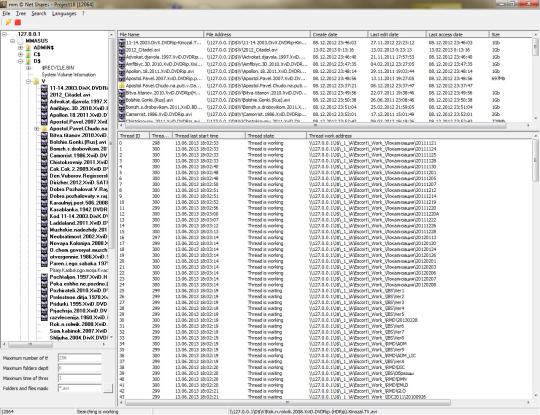Screen dimensions: 540x415
Task: Click file icon of 2012_Citadel.avi in file list
Action: click(x=122, y=50)
